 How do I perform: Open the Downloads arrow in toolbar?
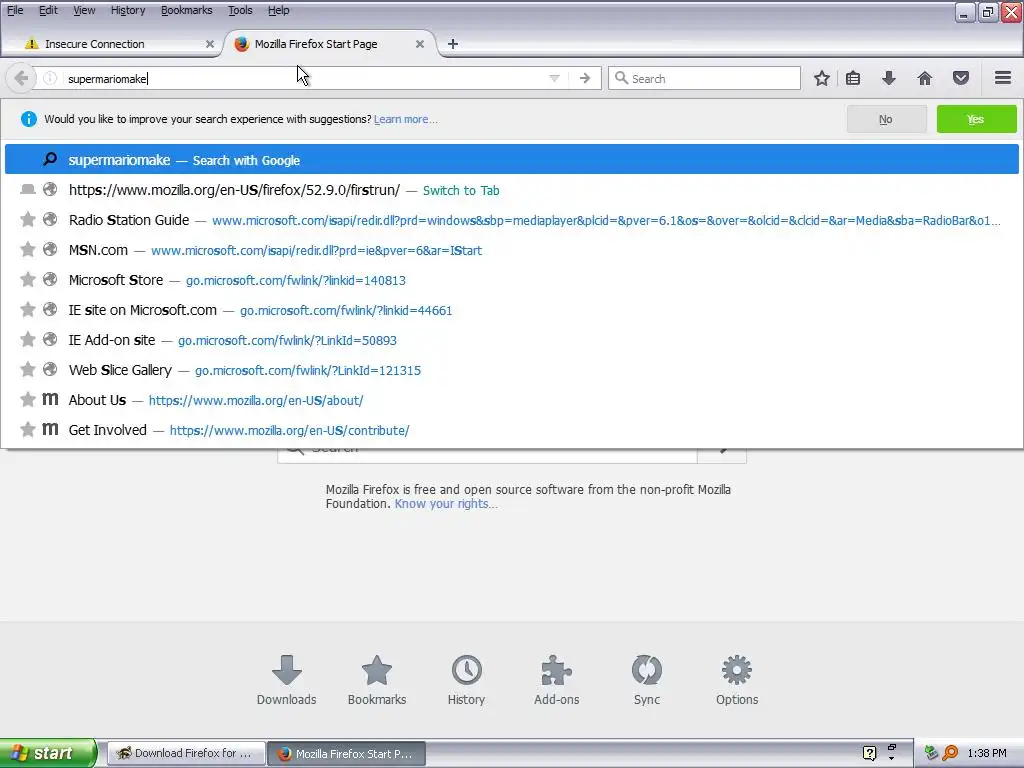(x=888, y=78)
